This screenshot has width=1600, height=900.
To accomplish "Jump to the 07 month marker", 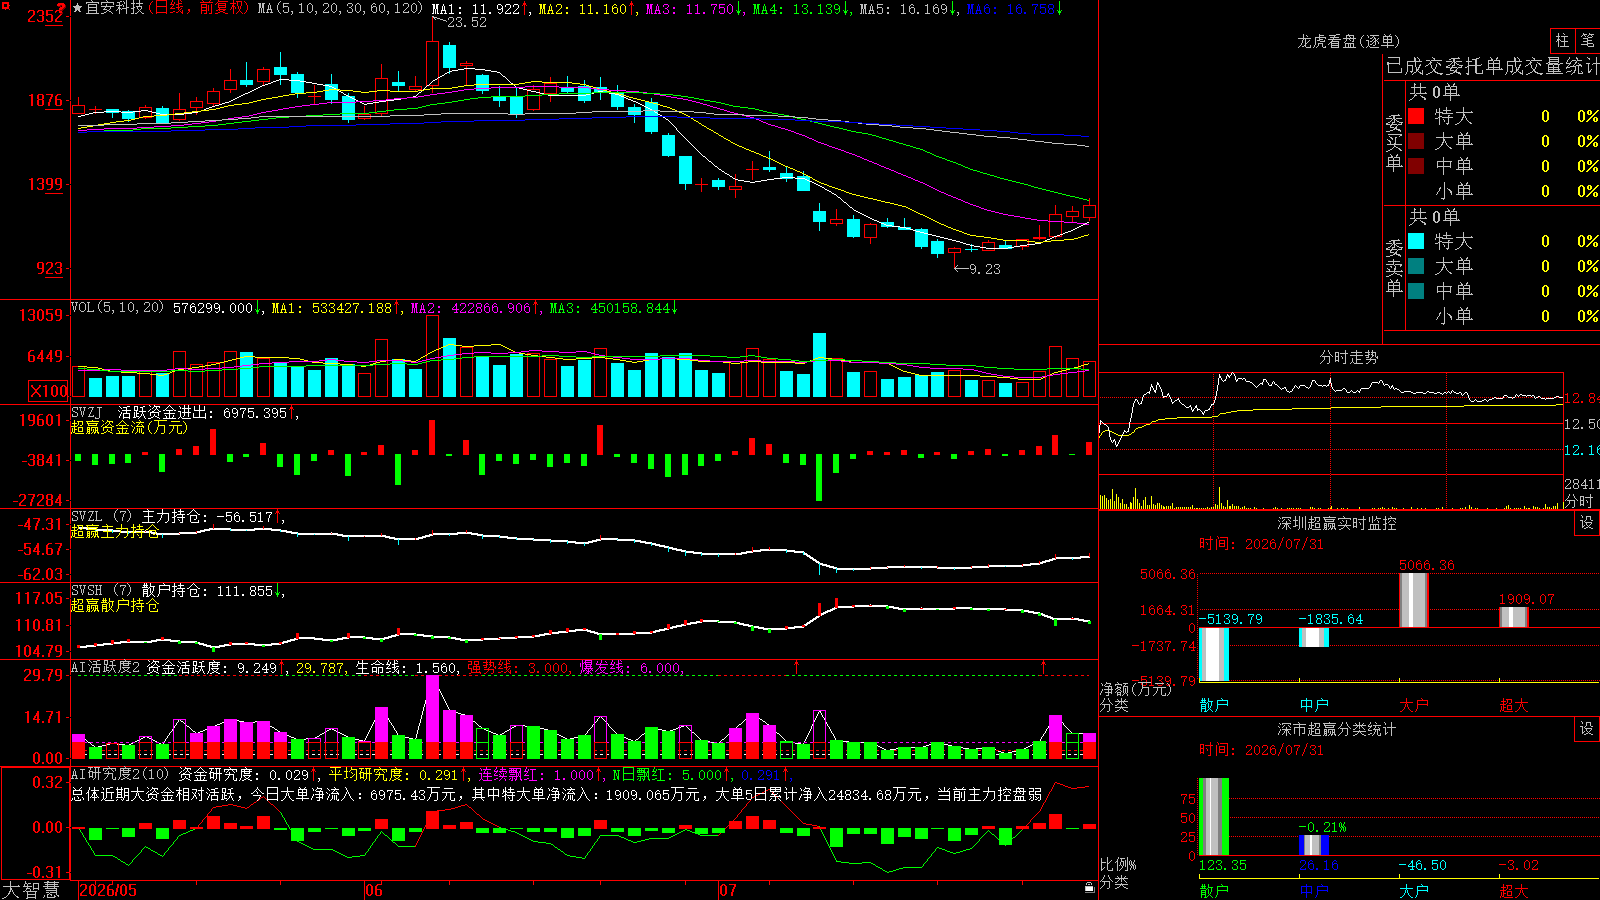I will tap(728, 890).
